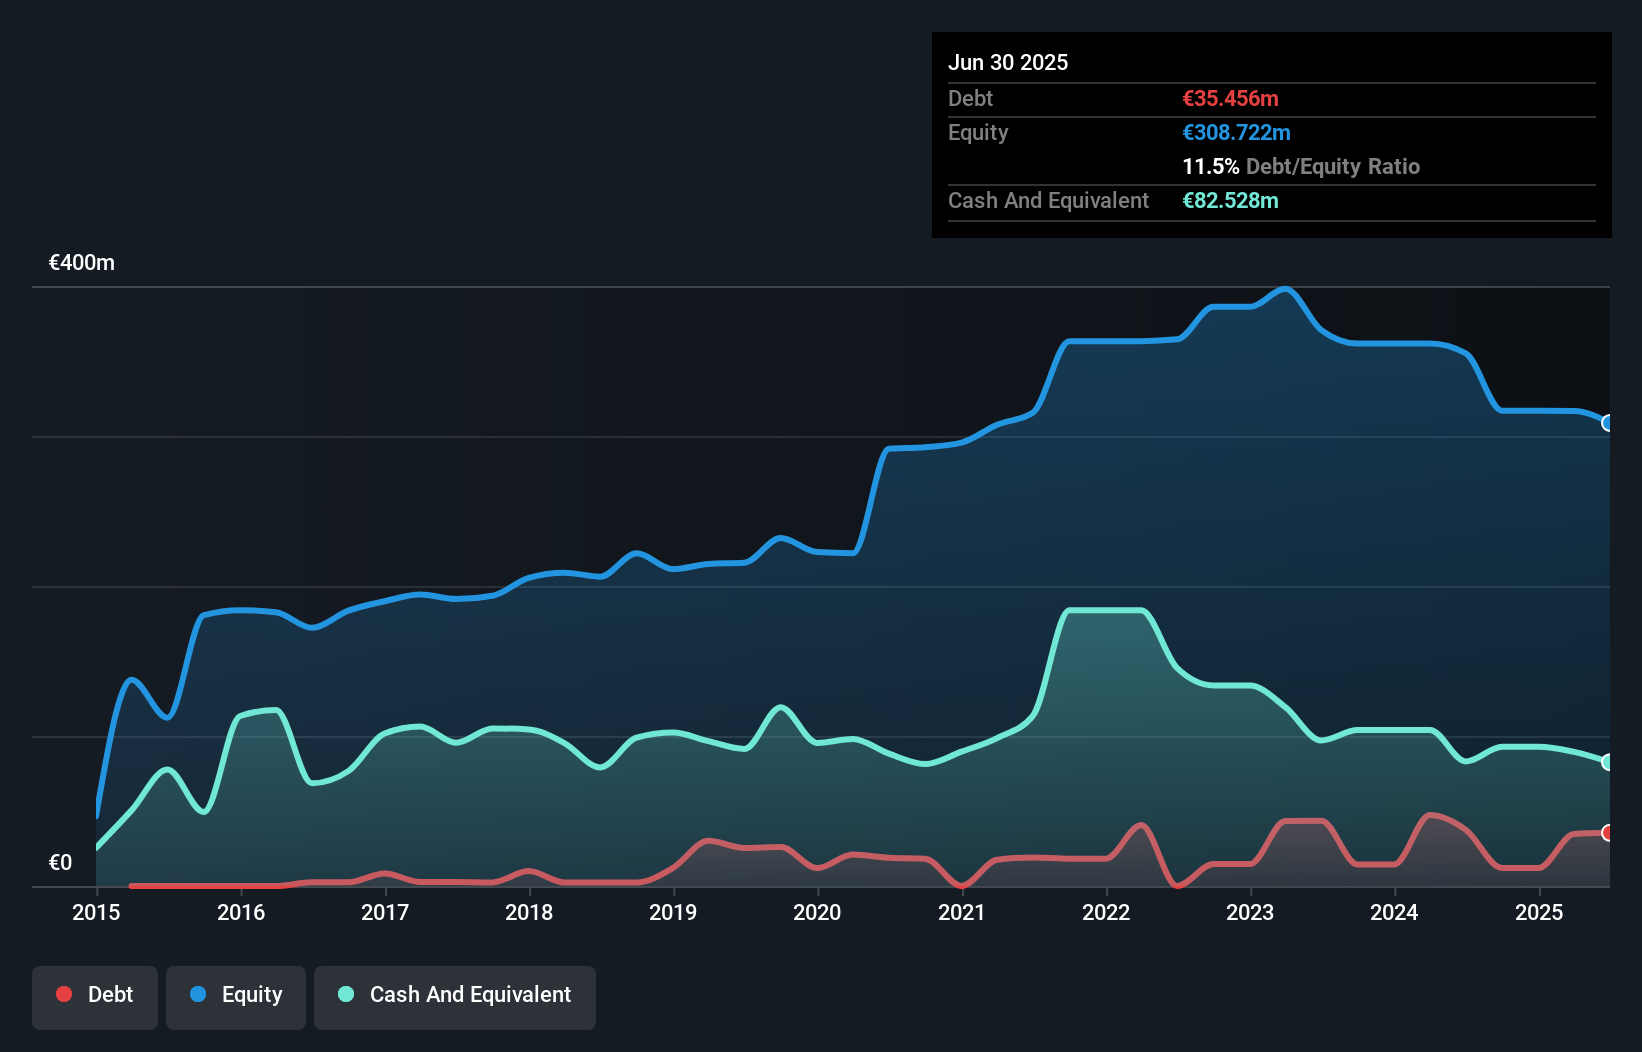Click the €35.456m Debt value in tooltip

[x=1230, y=98]
